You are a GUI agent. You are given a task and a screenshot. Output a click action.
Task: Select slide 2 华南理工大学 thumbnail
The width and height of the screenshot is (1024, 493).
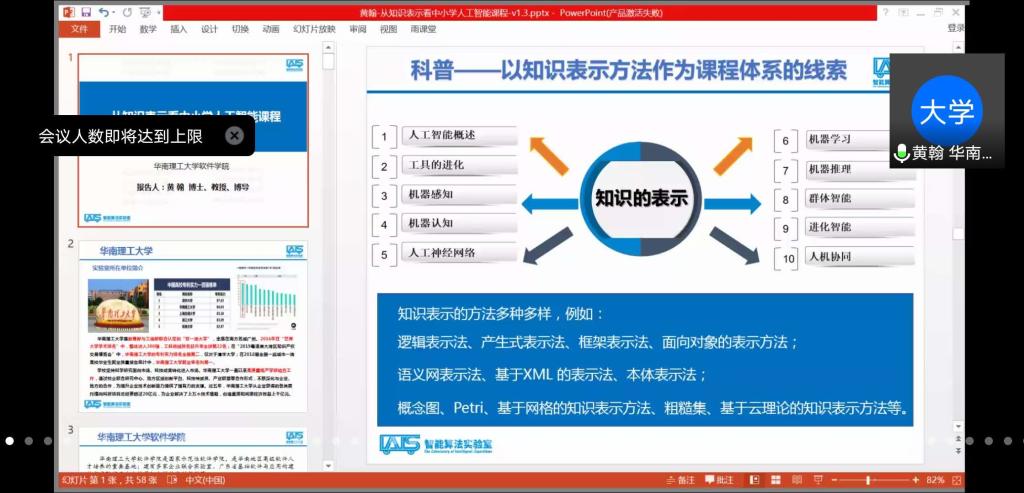(x=193, y=327)
